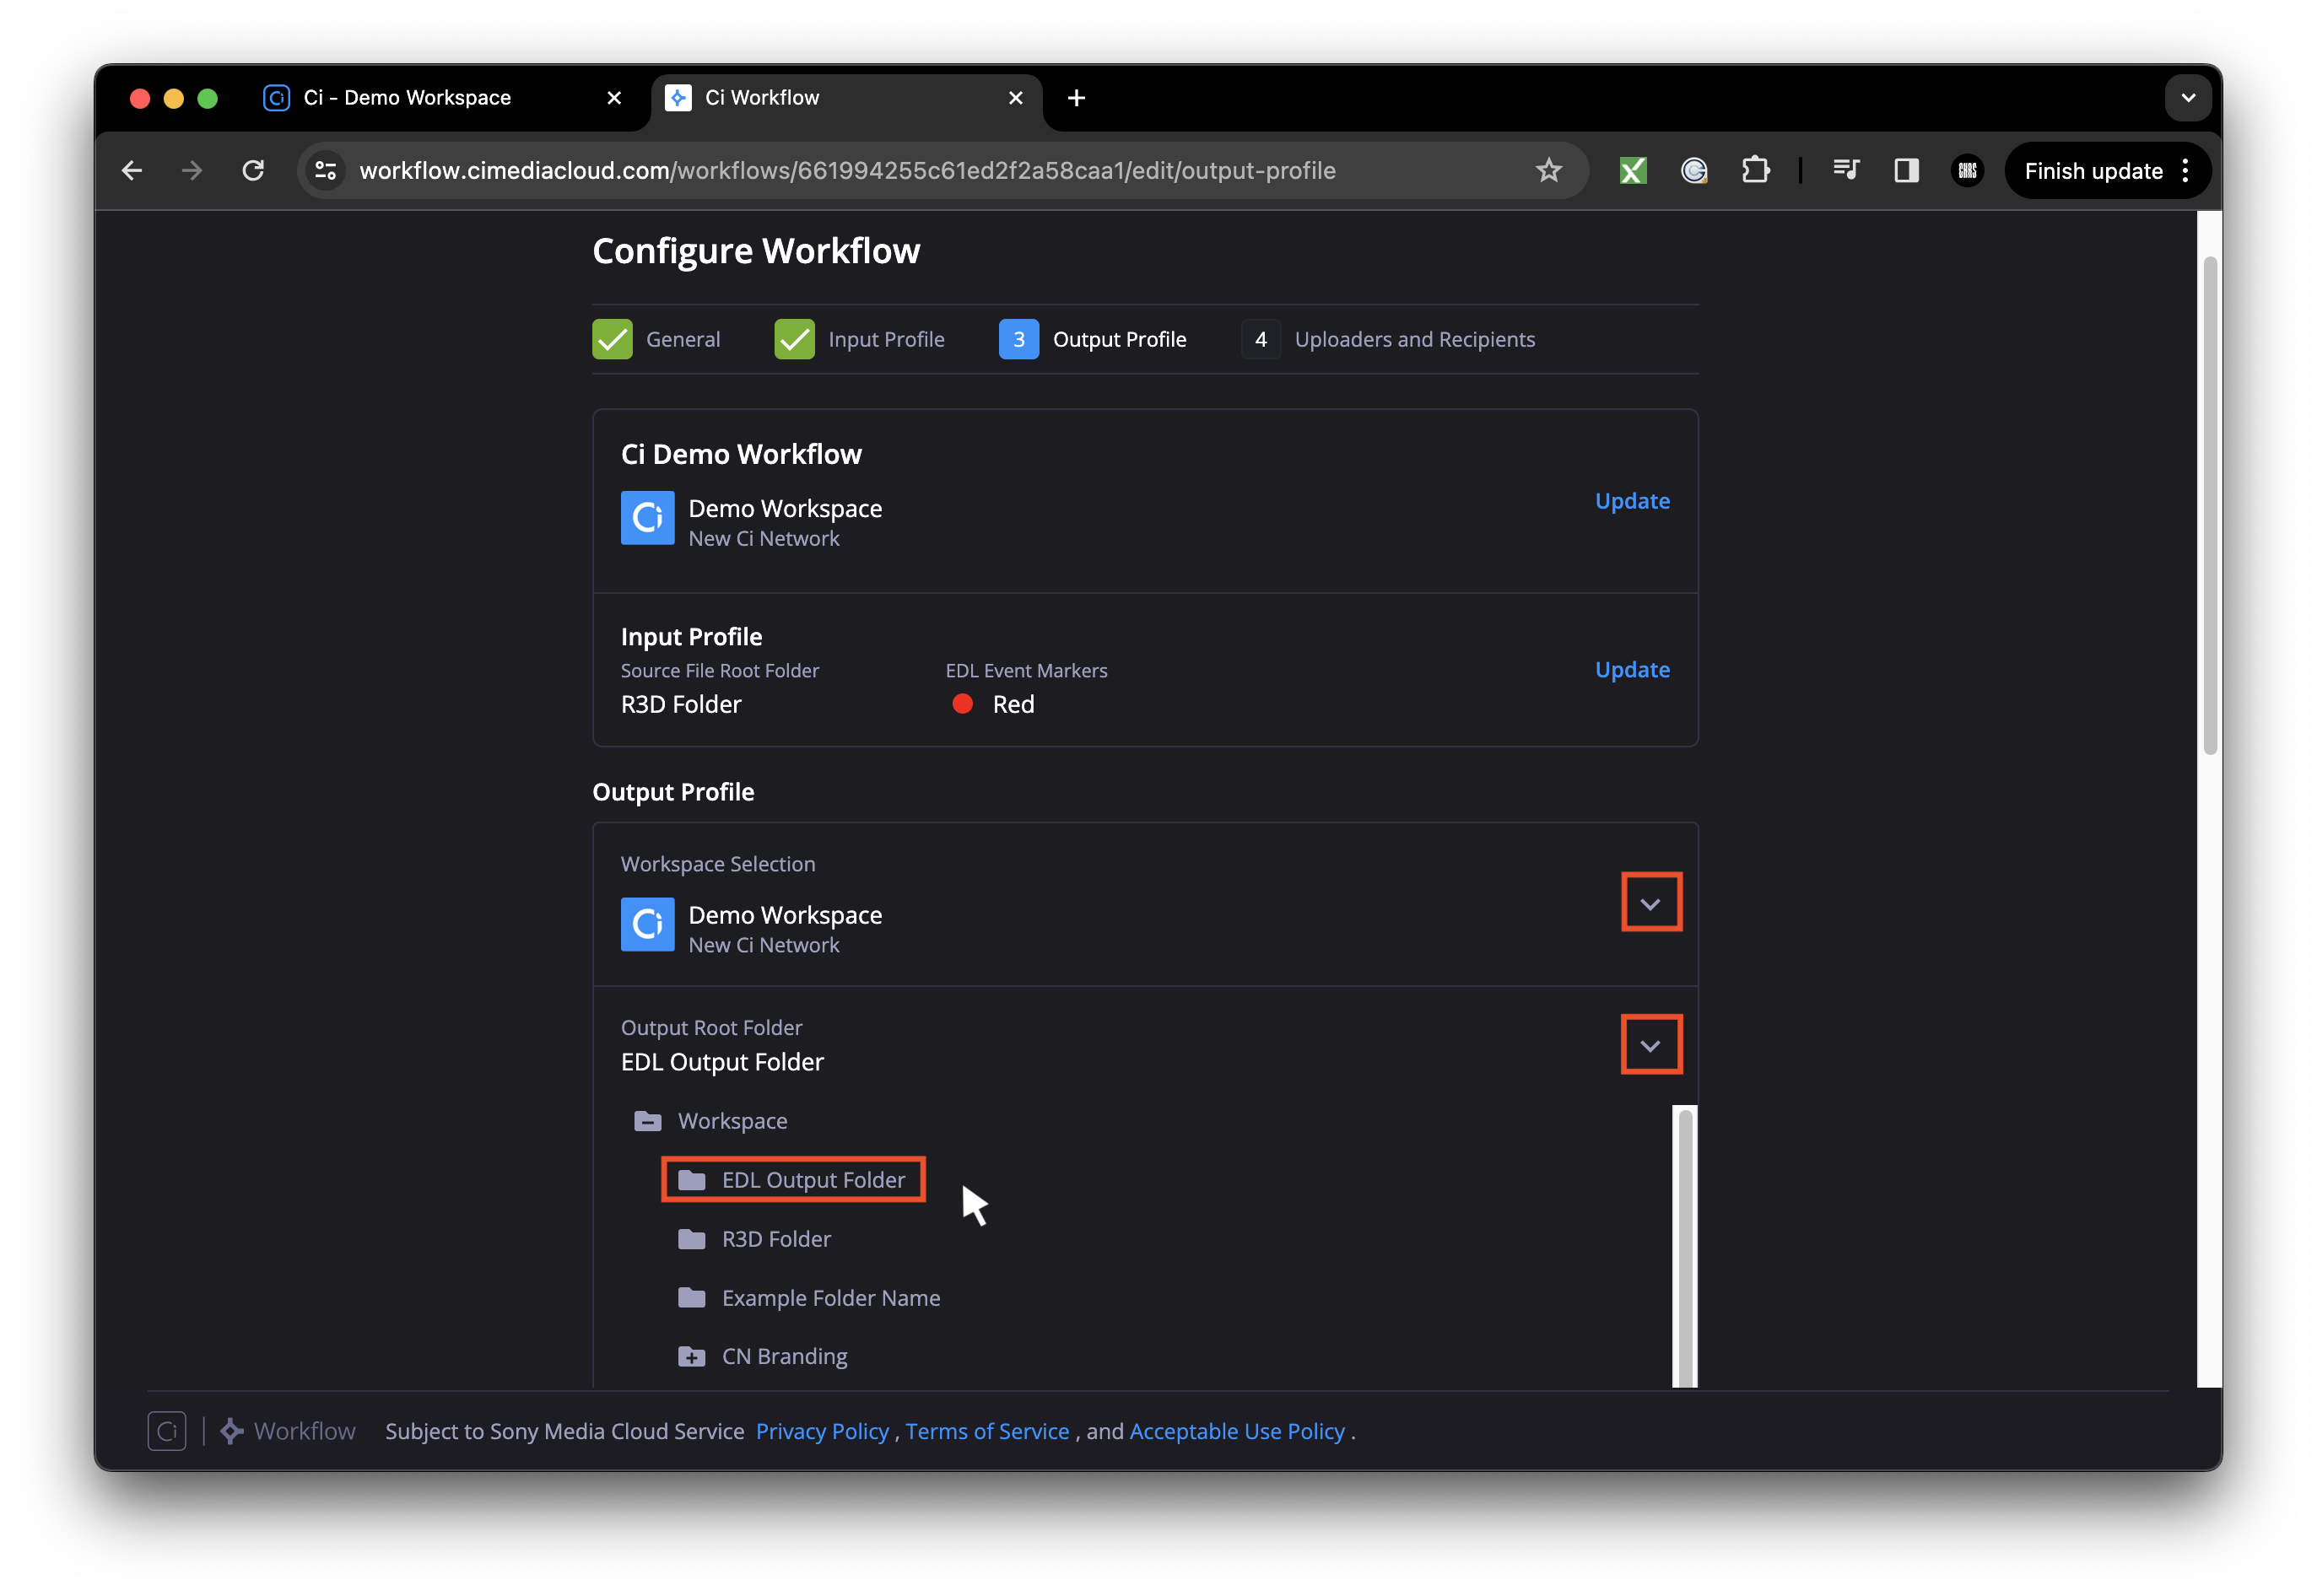
Task: Toggle the browser side panel icon
Action: 1906,171
